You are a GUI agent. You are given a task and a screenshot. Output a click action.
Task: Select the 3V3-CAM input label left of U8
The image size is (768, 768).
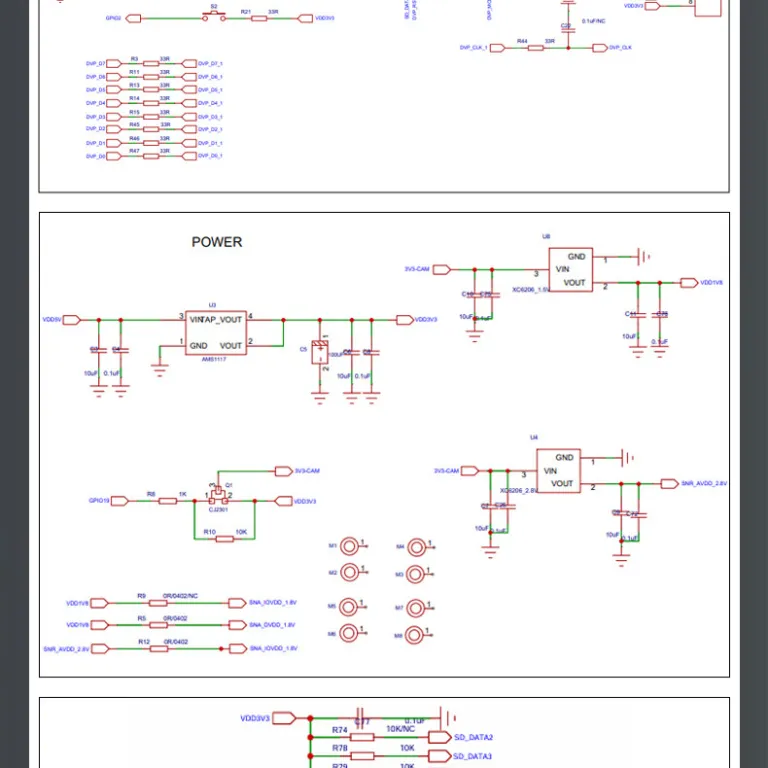click(x=417, y=269)
